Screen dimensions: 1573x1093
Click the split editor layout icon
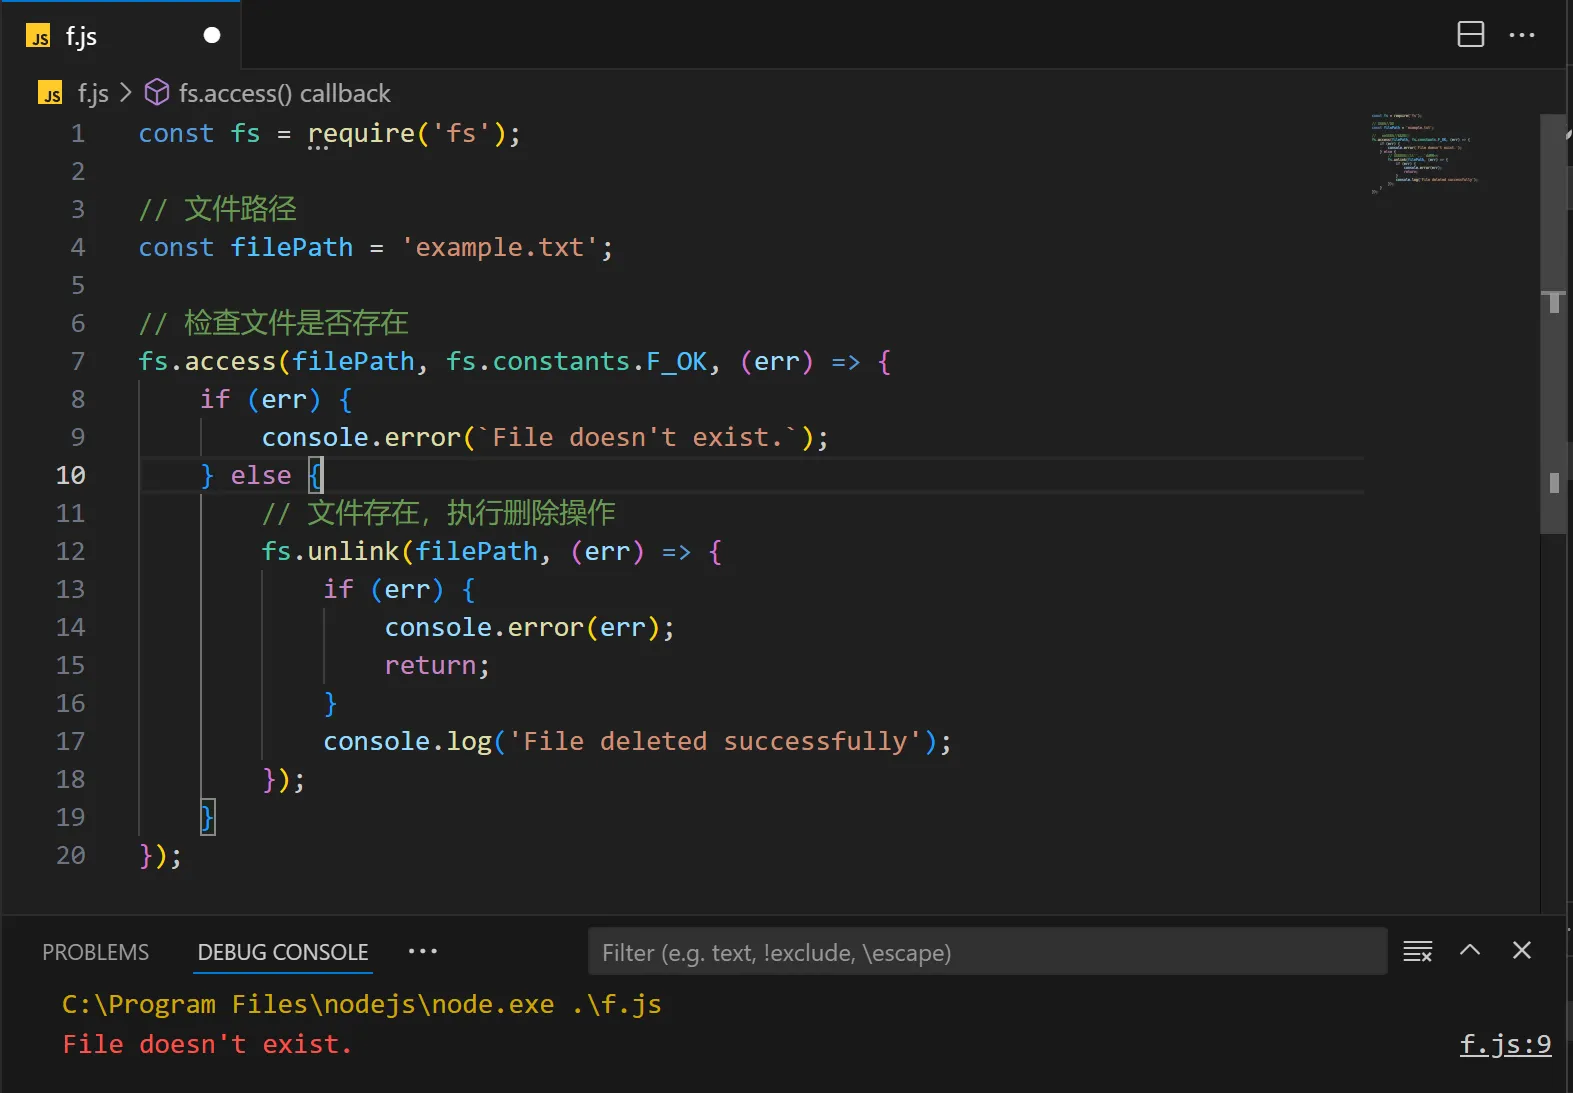click(1470, 35)
